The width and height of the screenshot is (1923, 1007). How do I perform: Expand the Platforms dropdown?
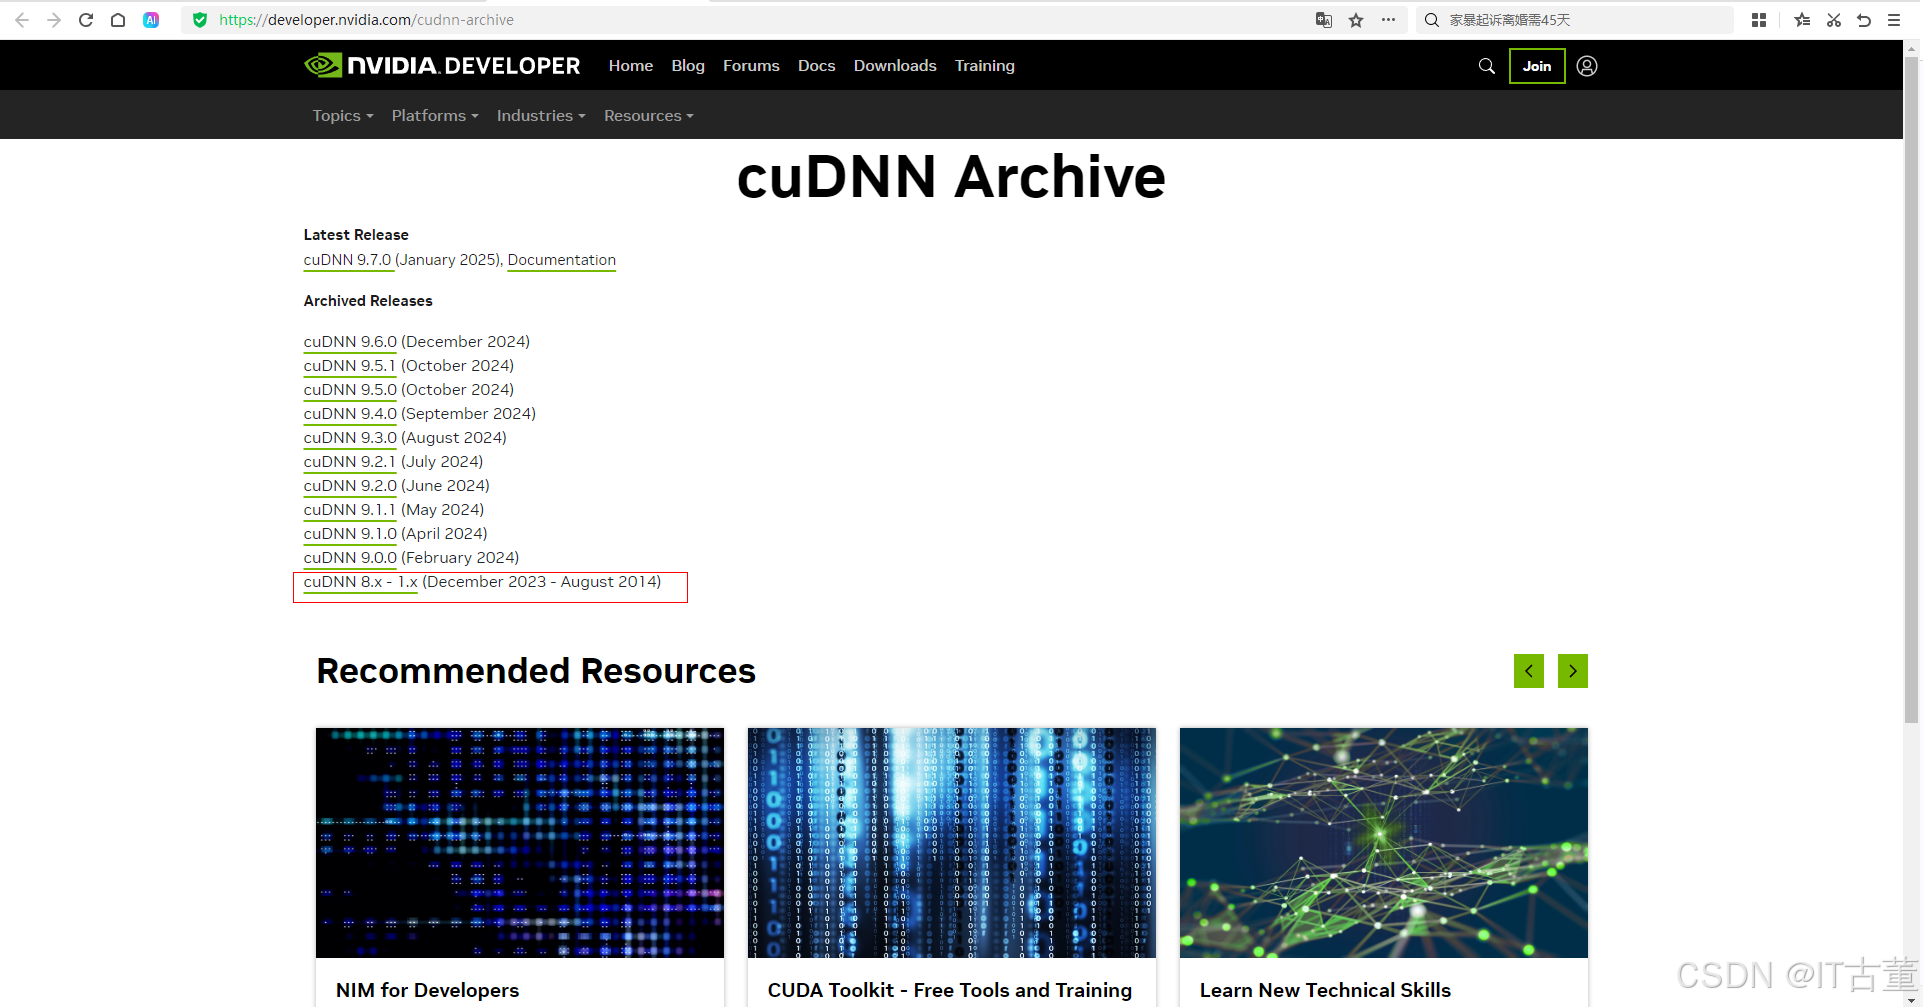tap(435, 116)
